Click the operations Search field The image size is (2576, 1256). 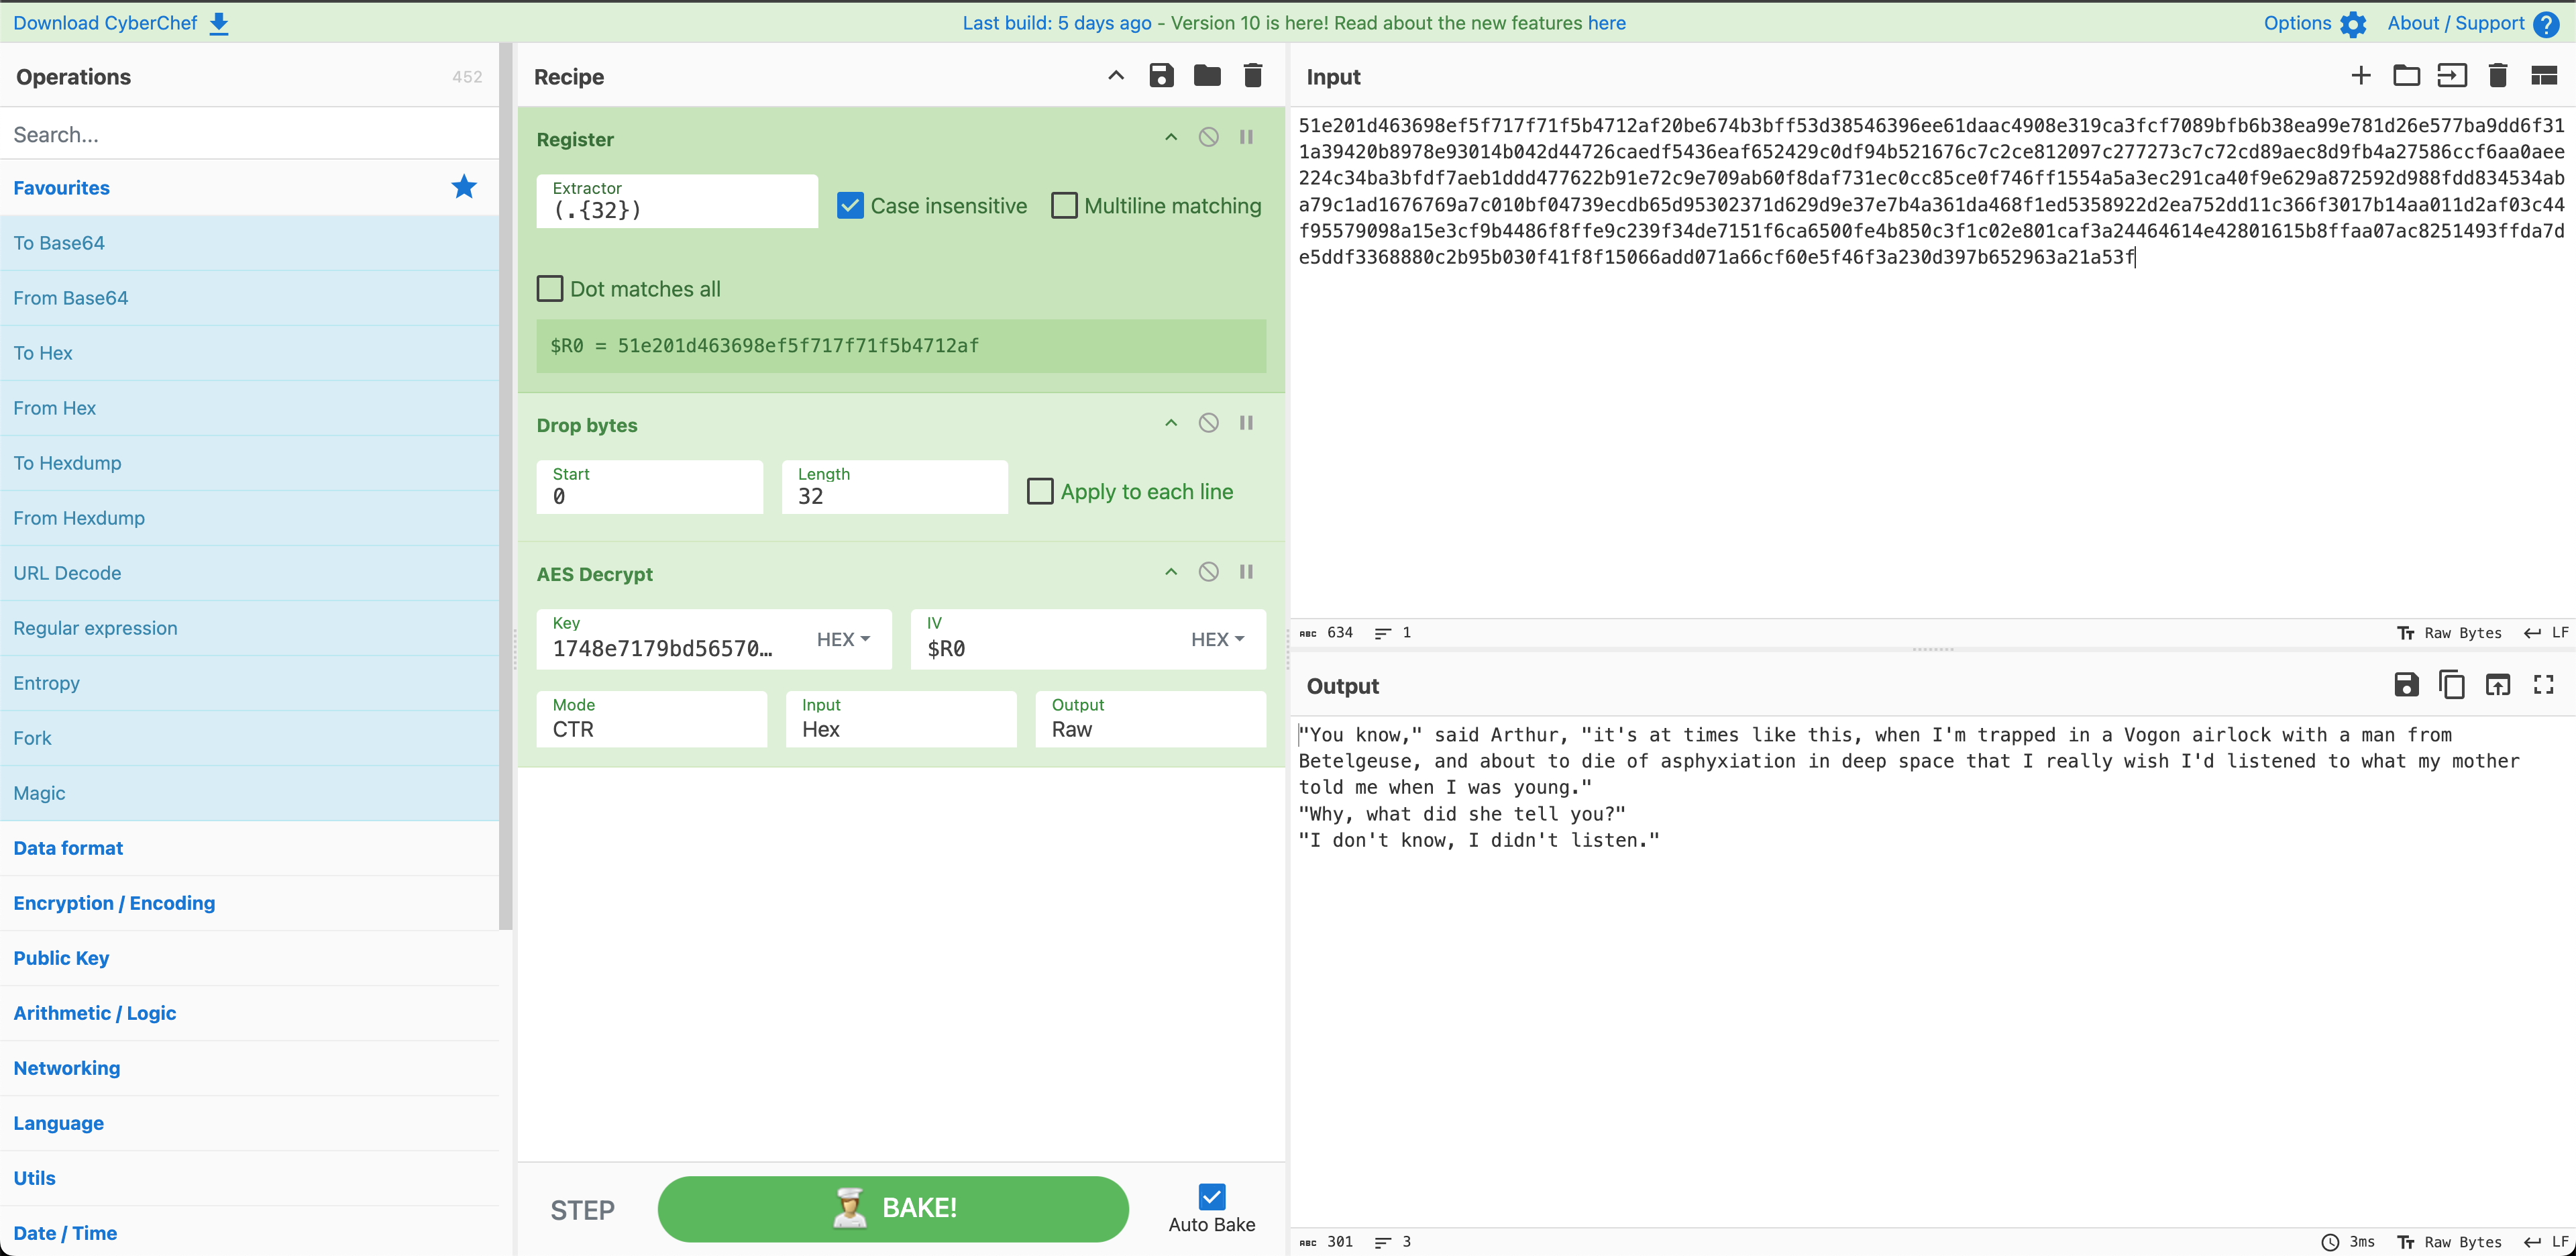click(250, 134)
